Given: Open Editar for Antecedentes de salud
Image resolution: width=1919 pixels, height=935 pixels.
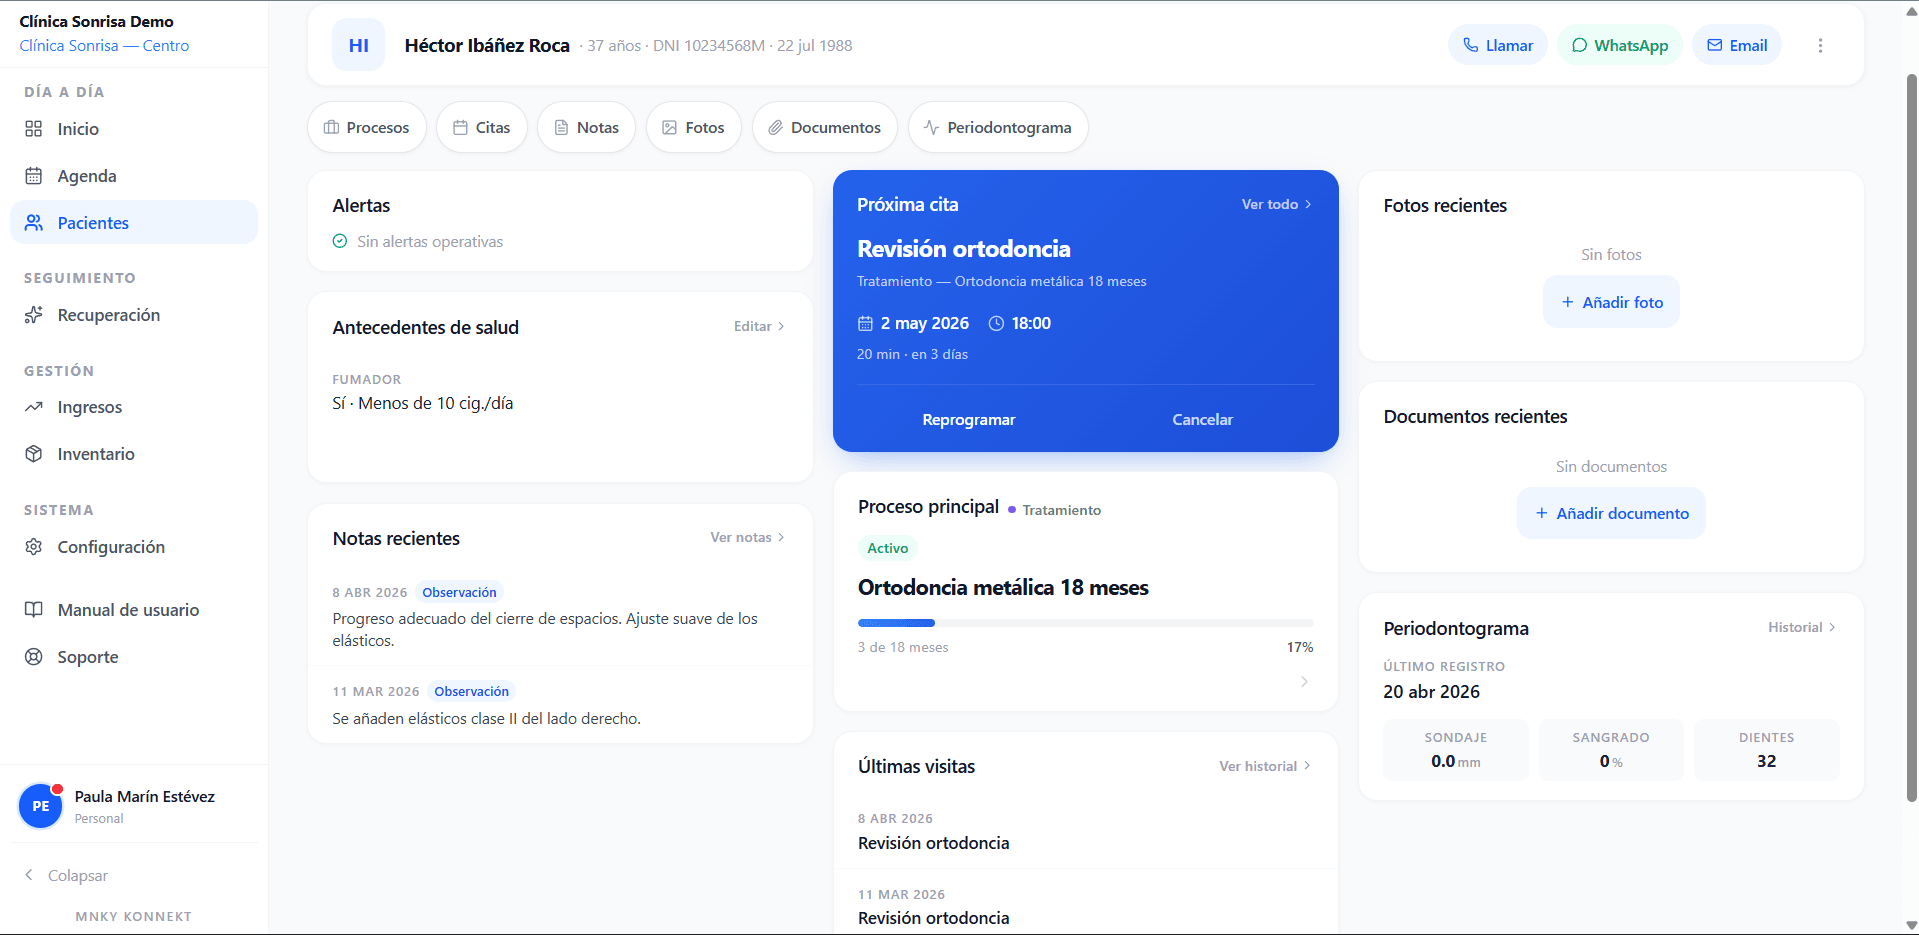Looking at the screenshot, I should pyautogui.click(x=759, y=326).
